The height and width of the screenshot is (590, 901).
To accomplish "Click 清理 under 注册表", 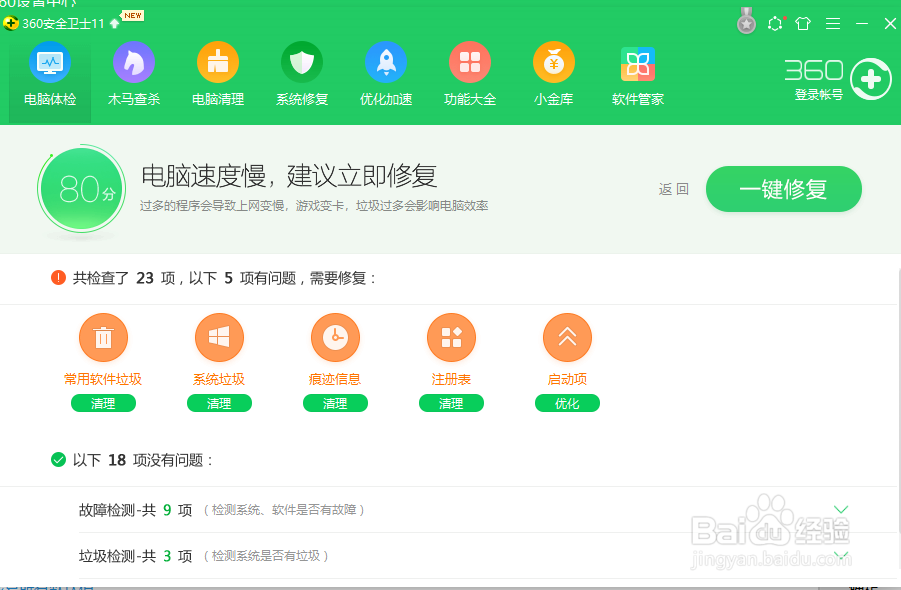I will 452,403.
